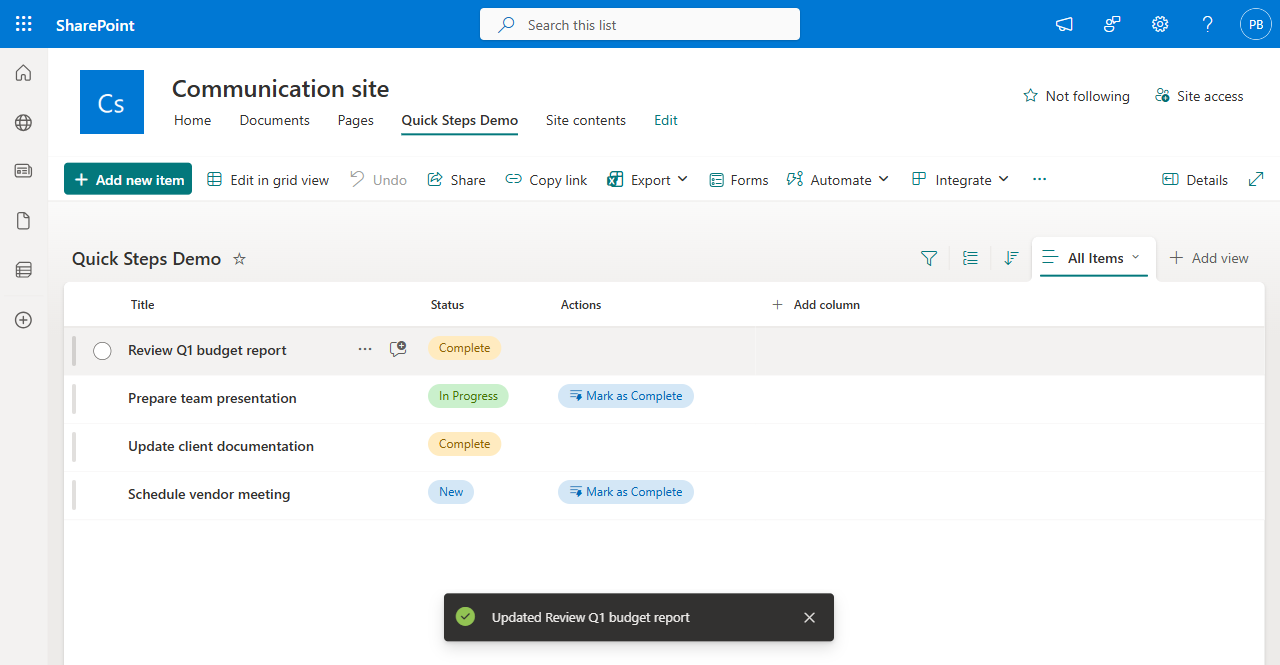Click the expand content full-screen icon
This screenshot has width=1280, height=665.
1257,179
